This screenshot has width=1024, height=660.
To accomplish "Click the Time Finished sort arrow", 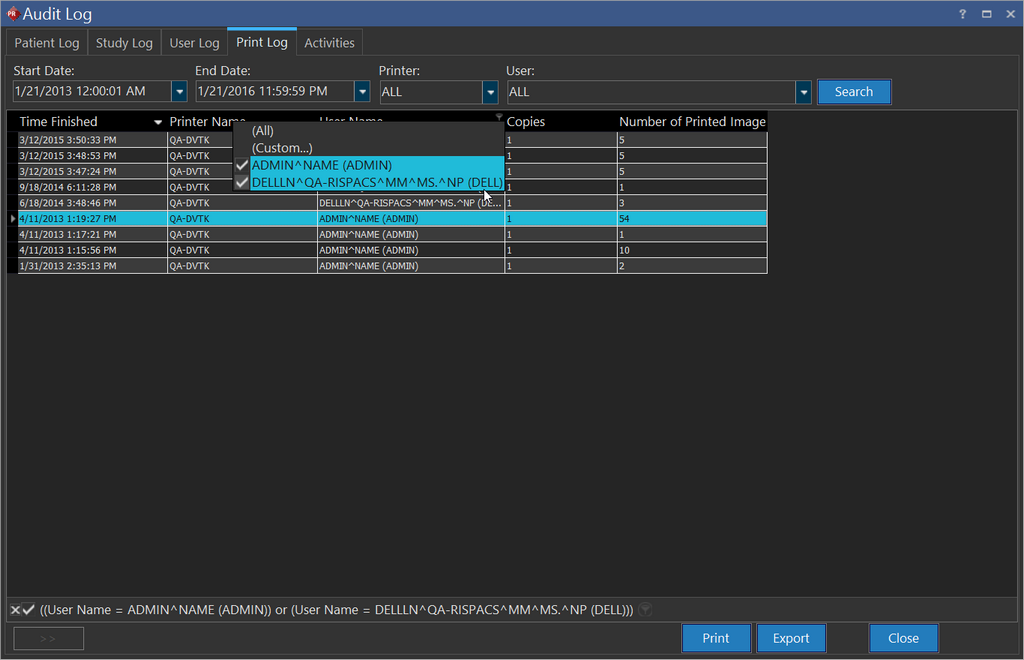I will click(157, 122).
